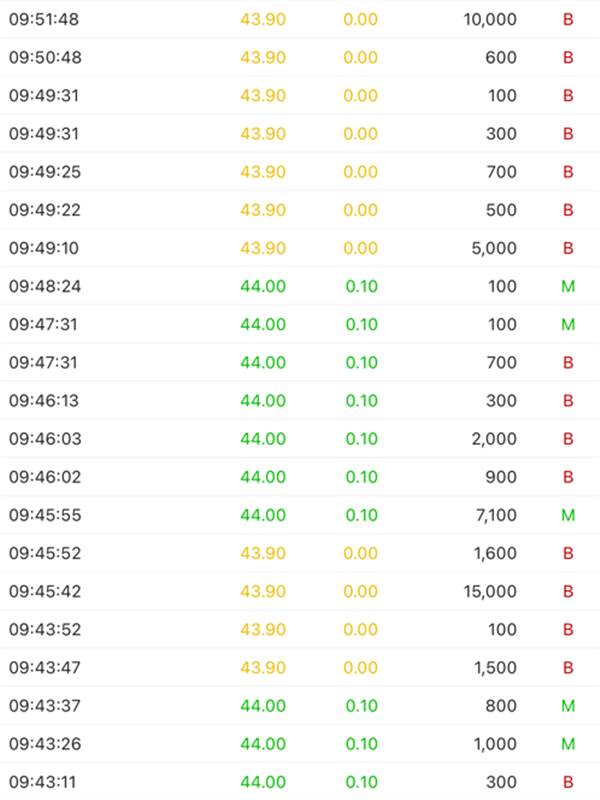Click the B marker at 09:50:48

pos(568,58)
